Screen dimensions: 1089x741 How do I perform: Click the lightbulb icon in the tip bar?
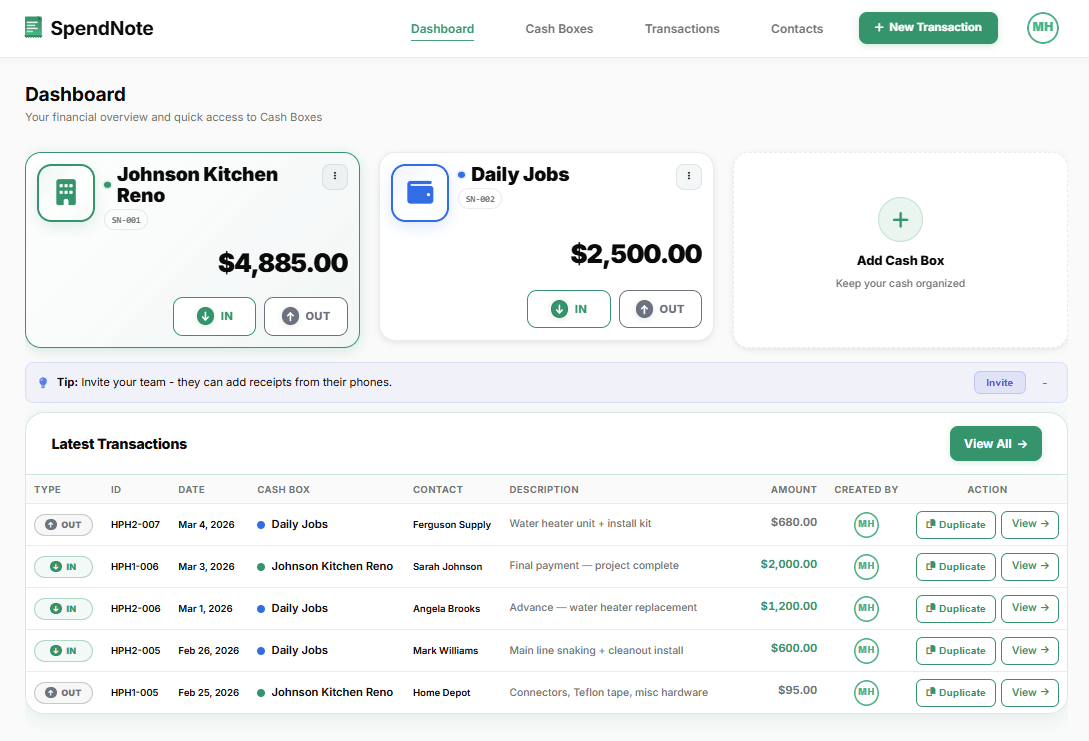(x=42, y=382)
